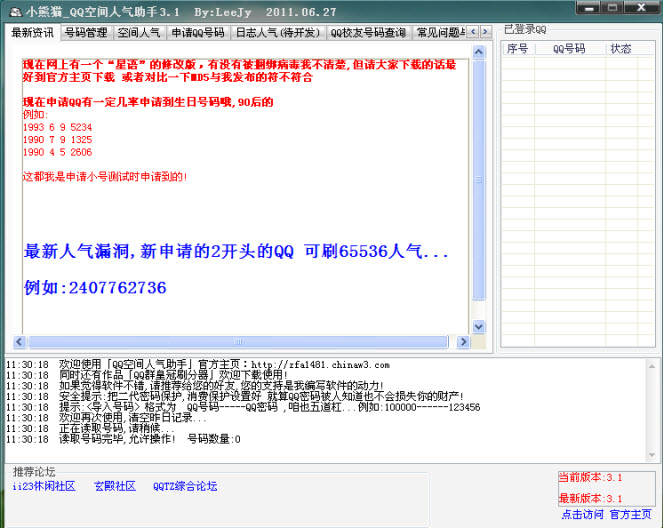Image resolution: width=663 pixels, height=528 pixels.
Task: Click the news panel scroll-up arrow
Action: pyautogui.click(x=479, y=52)
